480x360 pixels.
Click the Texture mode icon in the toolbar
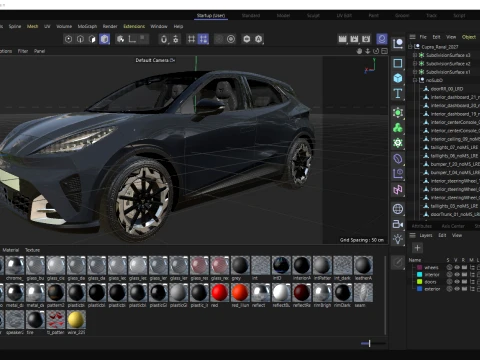coord(121,39)
